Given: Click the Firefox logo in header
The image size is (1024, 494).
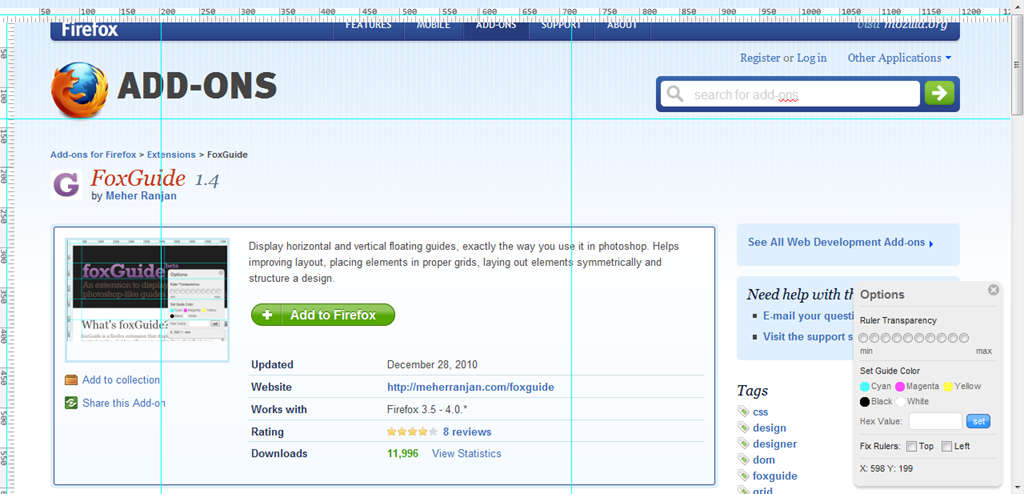Looking at the screenshot, I should click(x=80, y=90).
